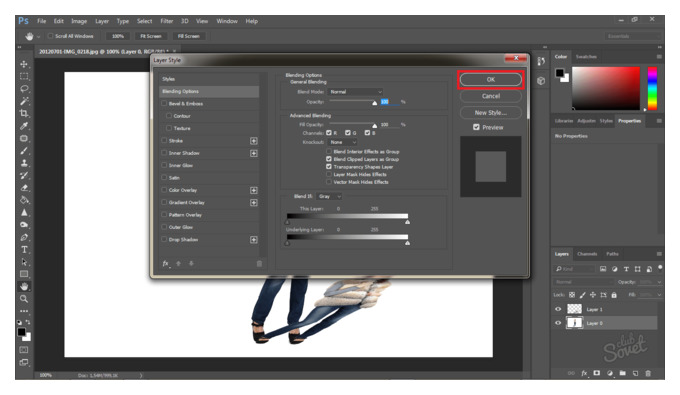Select the Eraser tool
This screenshot has width=680, height=395.
pos(24,188)
